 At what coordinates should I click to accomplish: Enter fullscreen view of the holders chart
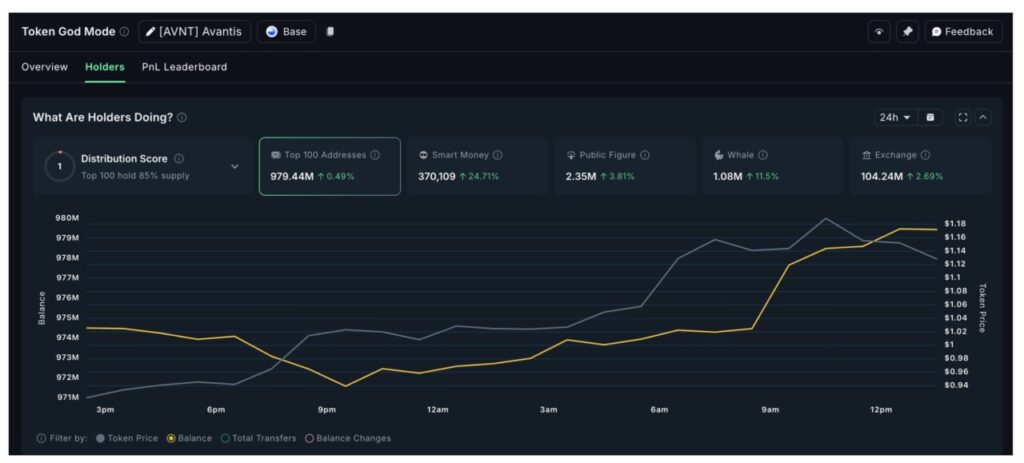(x=963, y=117)
